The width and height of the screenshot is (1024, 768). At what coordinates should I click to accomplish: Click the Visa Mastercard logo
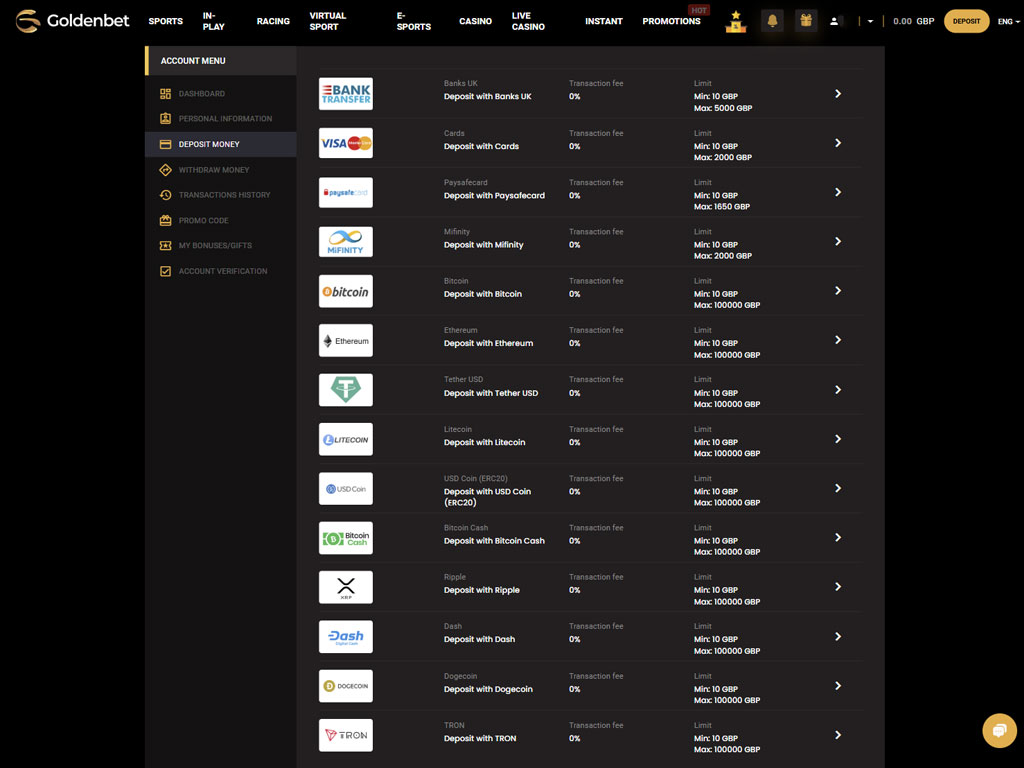[x=345, y=143]
